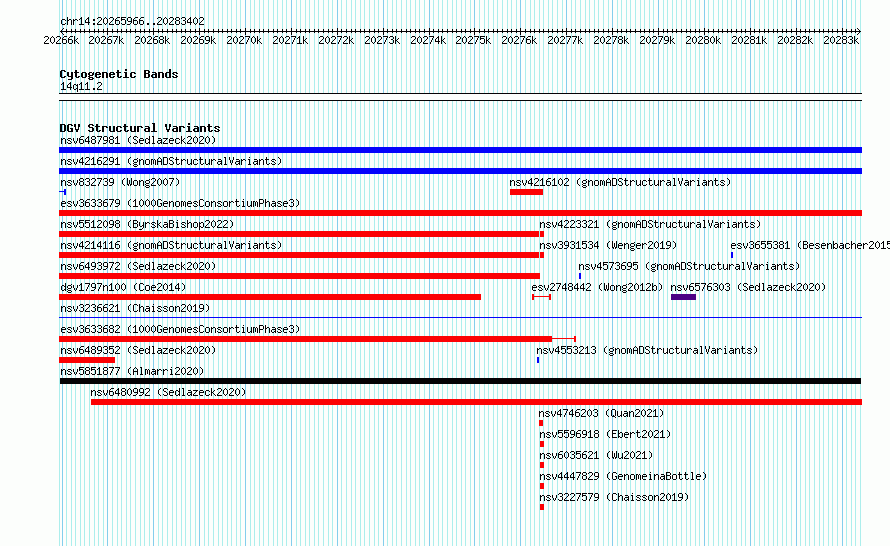The height and width of the screenshot is (546, 890).
Task: Click the 20283k ruler tick label
Action: point(841,40)
